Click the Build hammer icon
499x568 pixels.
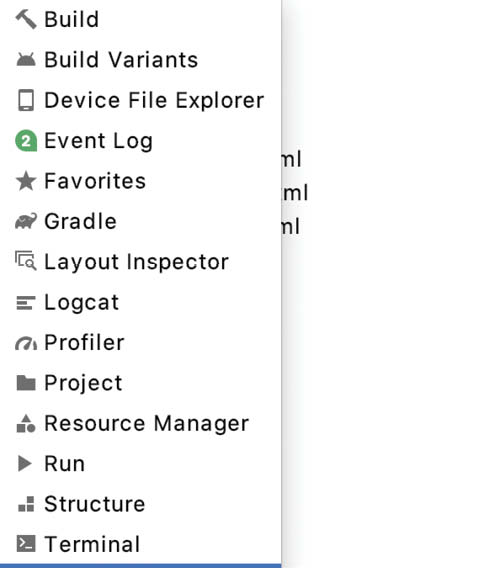26,19
